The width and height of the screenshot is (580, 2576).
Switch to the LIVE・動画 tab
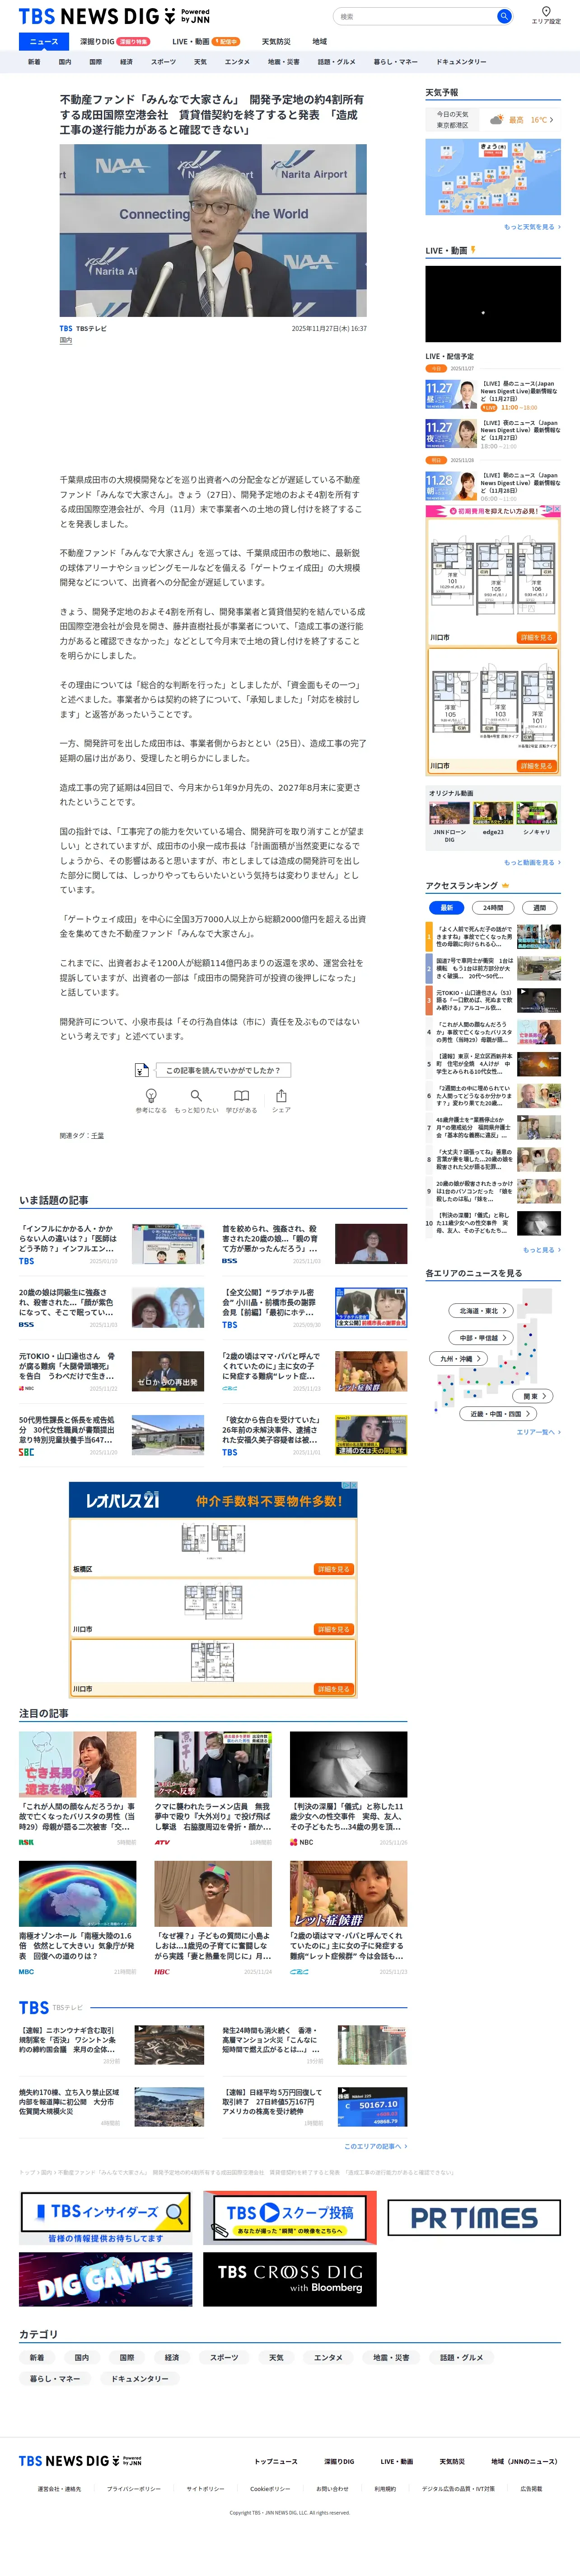click(x=206, y=41)
